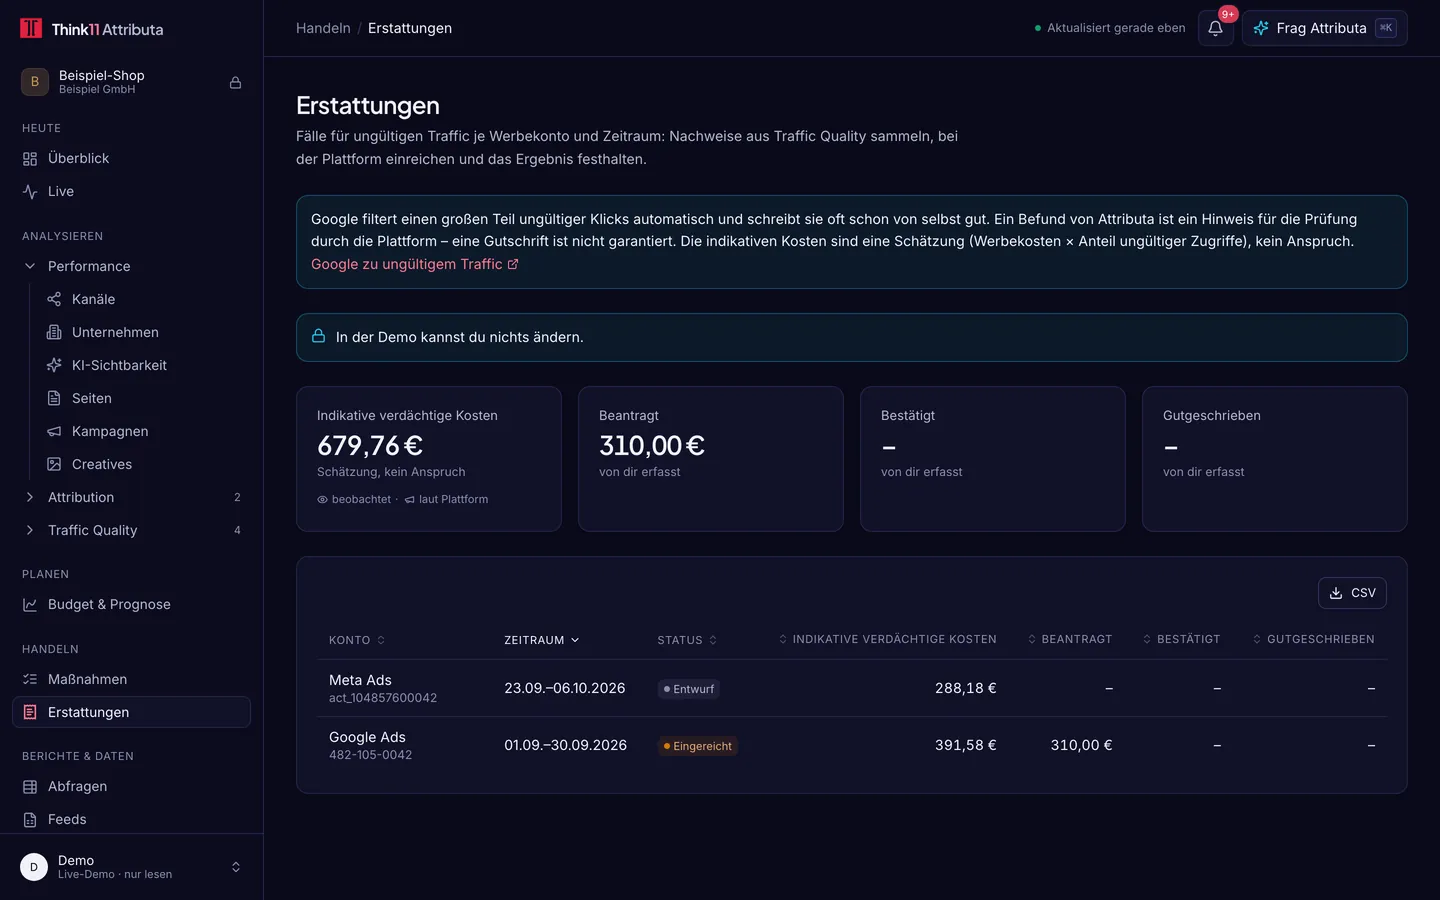The image size is (1440, 900).
Task: Collapse the Performance section
Action: click(x=131, y=266)
